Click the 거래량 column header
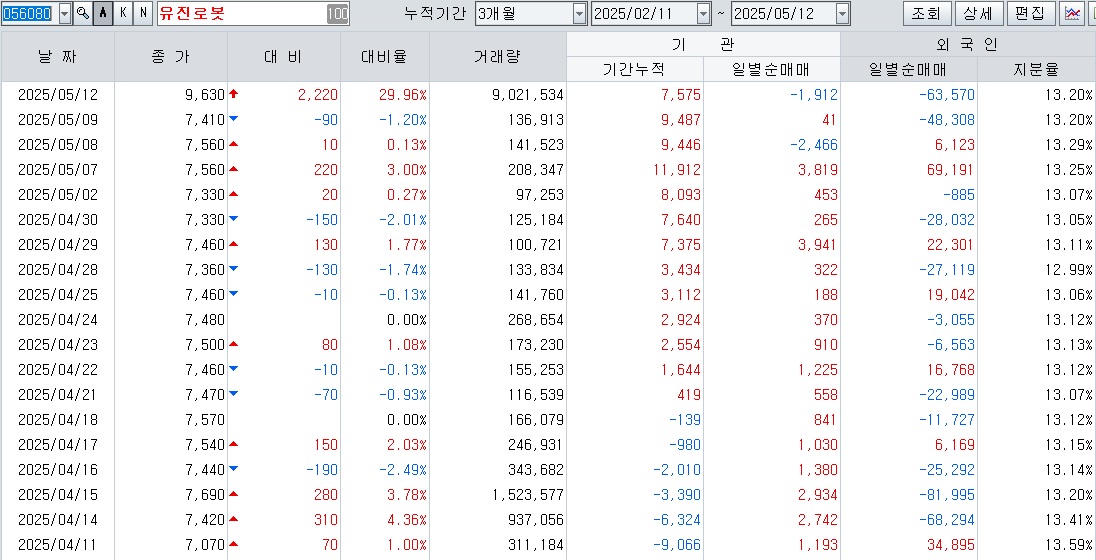 (498, 57)
